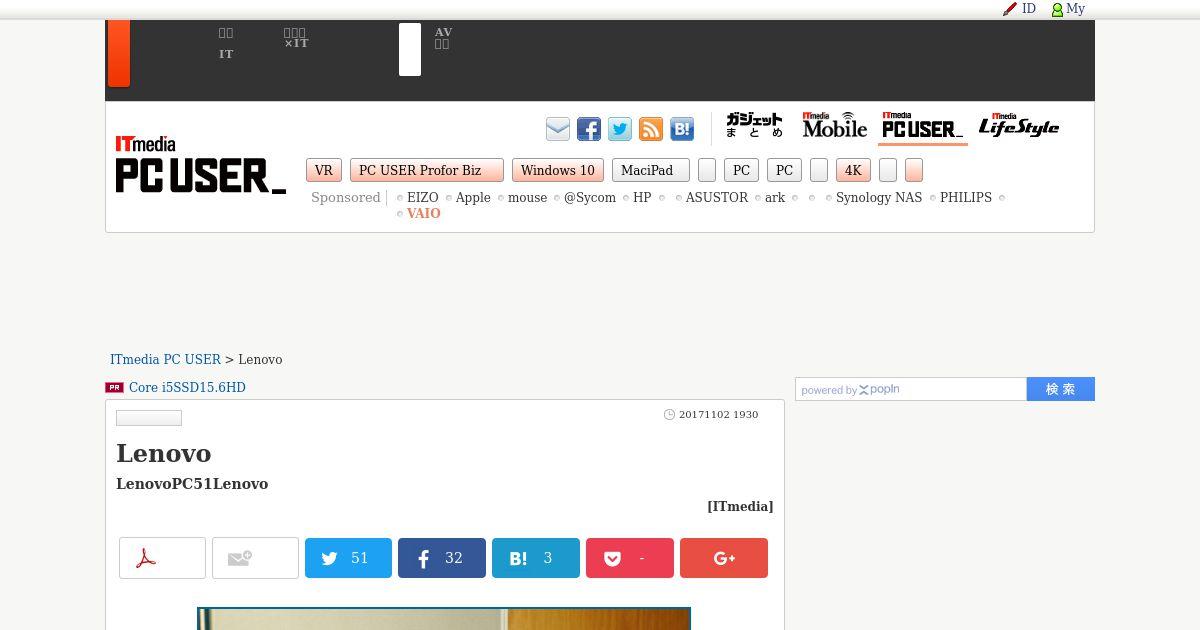Screen dimensions: 1200x630
Task: Open the Gadget matome site tab
Action: [x=754, y=126]
